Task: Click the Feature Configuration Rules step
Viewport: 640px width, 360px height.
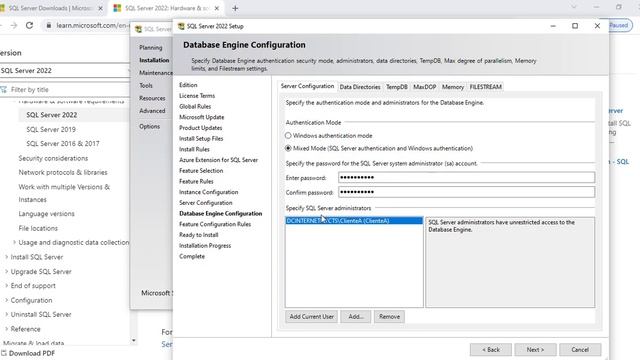Action: (215, 224)
